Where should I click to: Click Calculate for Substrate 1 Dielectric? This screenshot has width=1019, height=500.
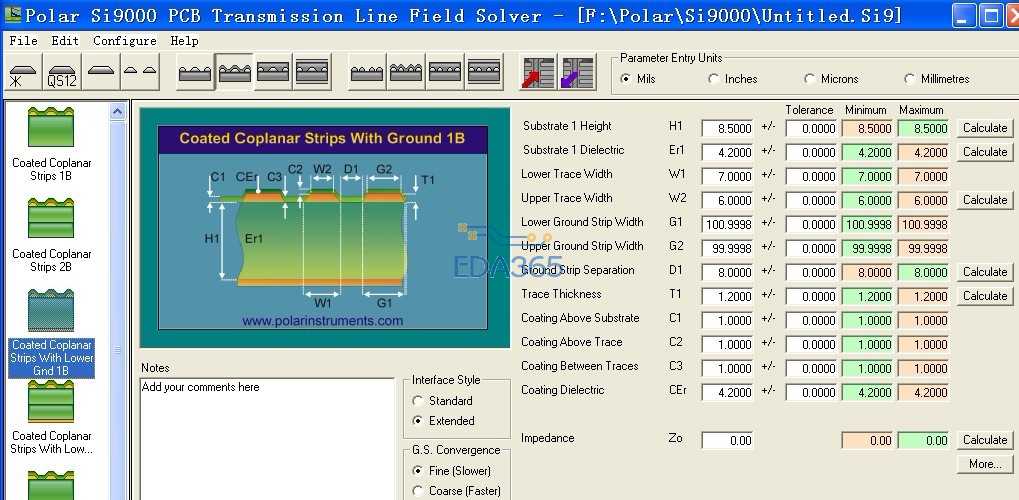[985, 152]
